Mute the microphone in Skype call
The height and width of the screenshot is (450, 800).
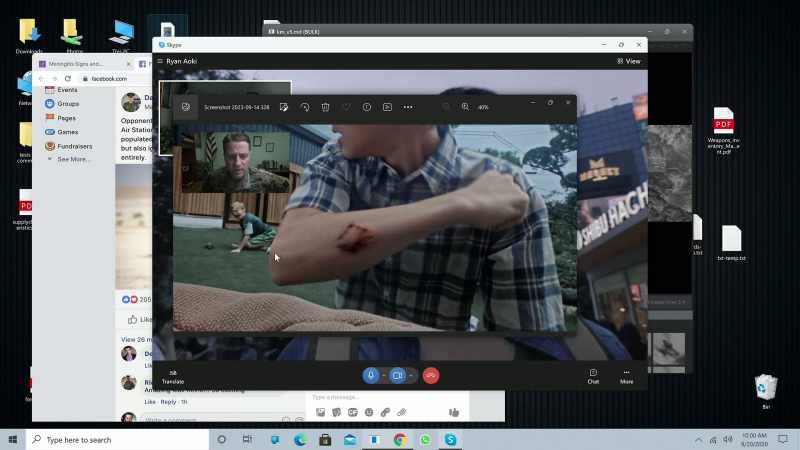click(x=371, y=376)
